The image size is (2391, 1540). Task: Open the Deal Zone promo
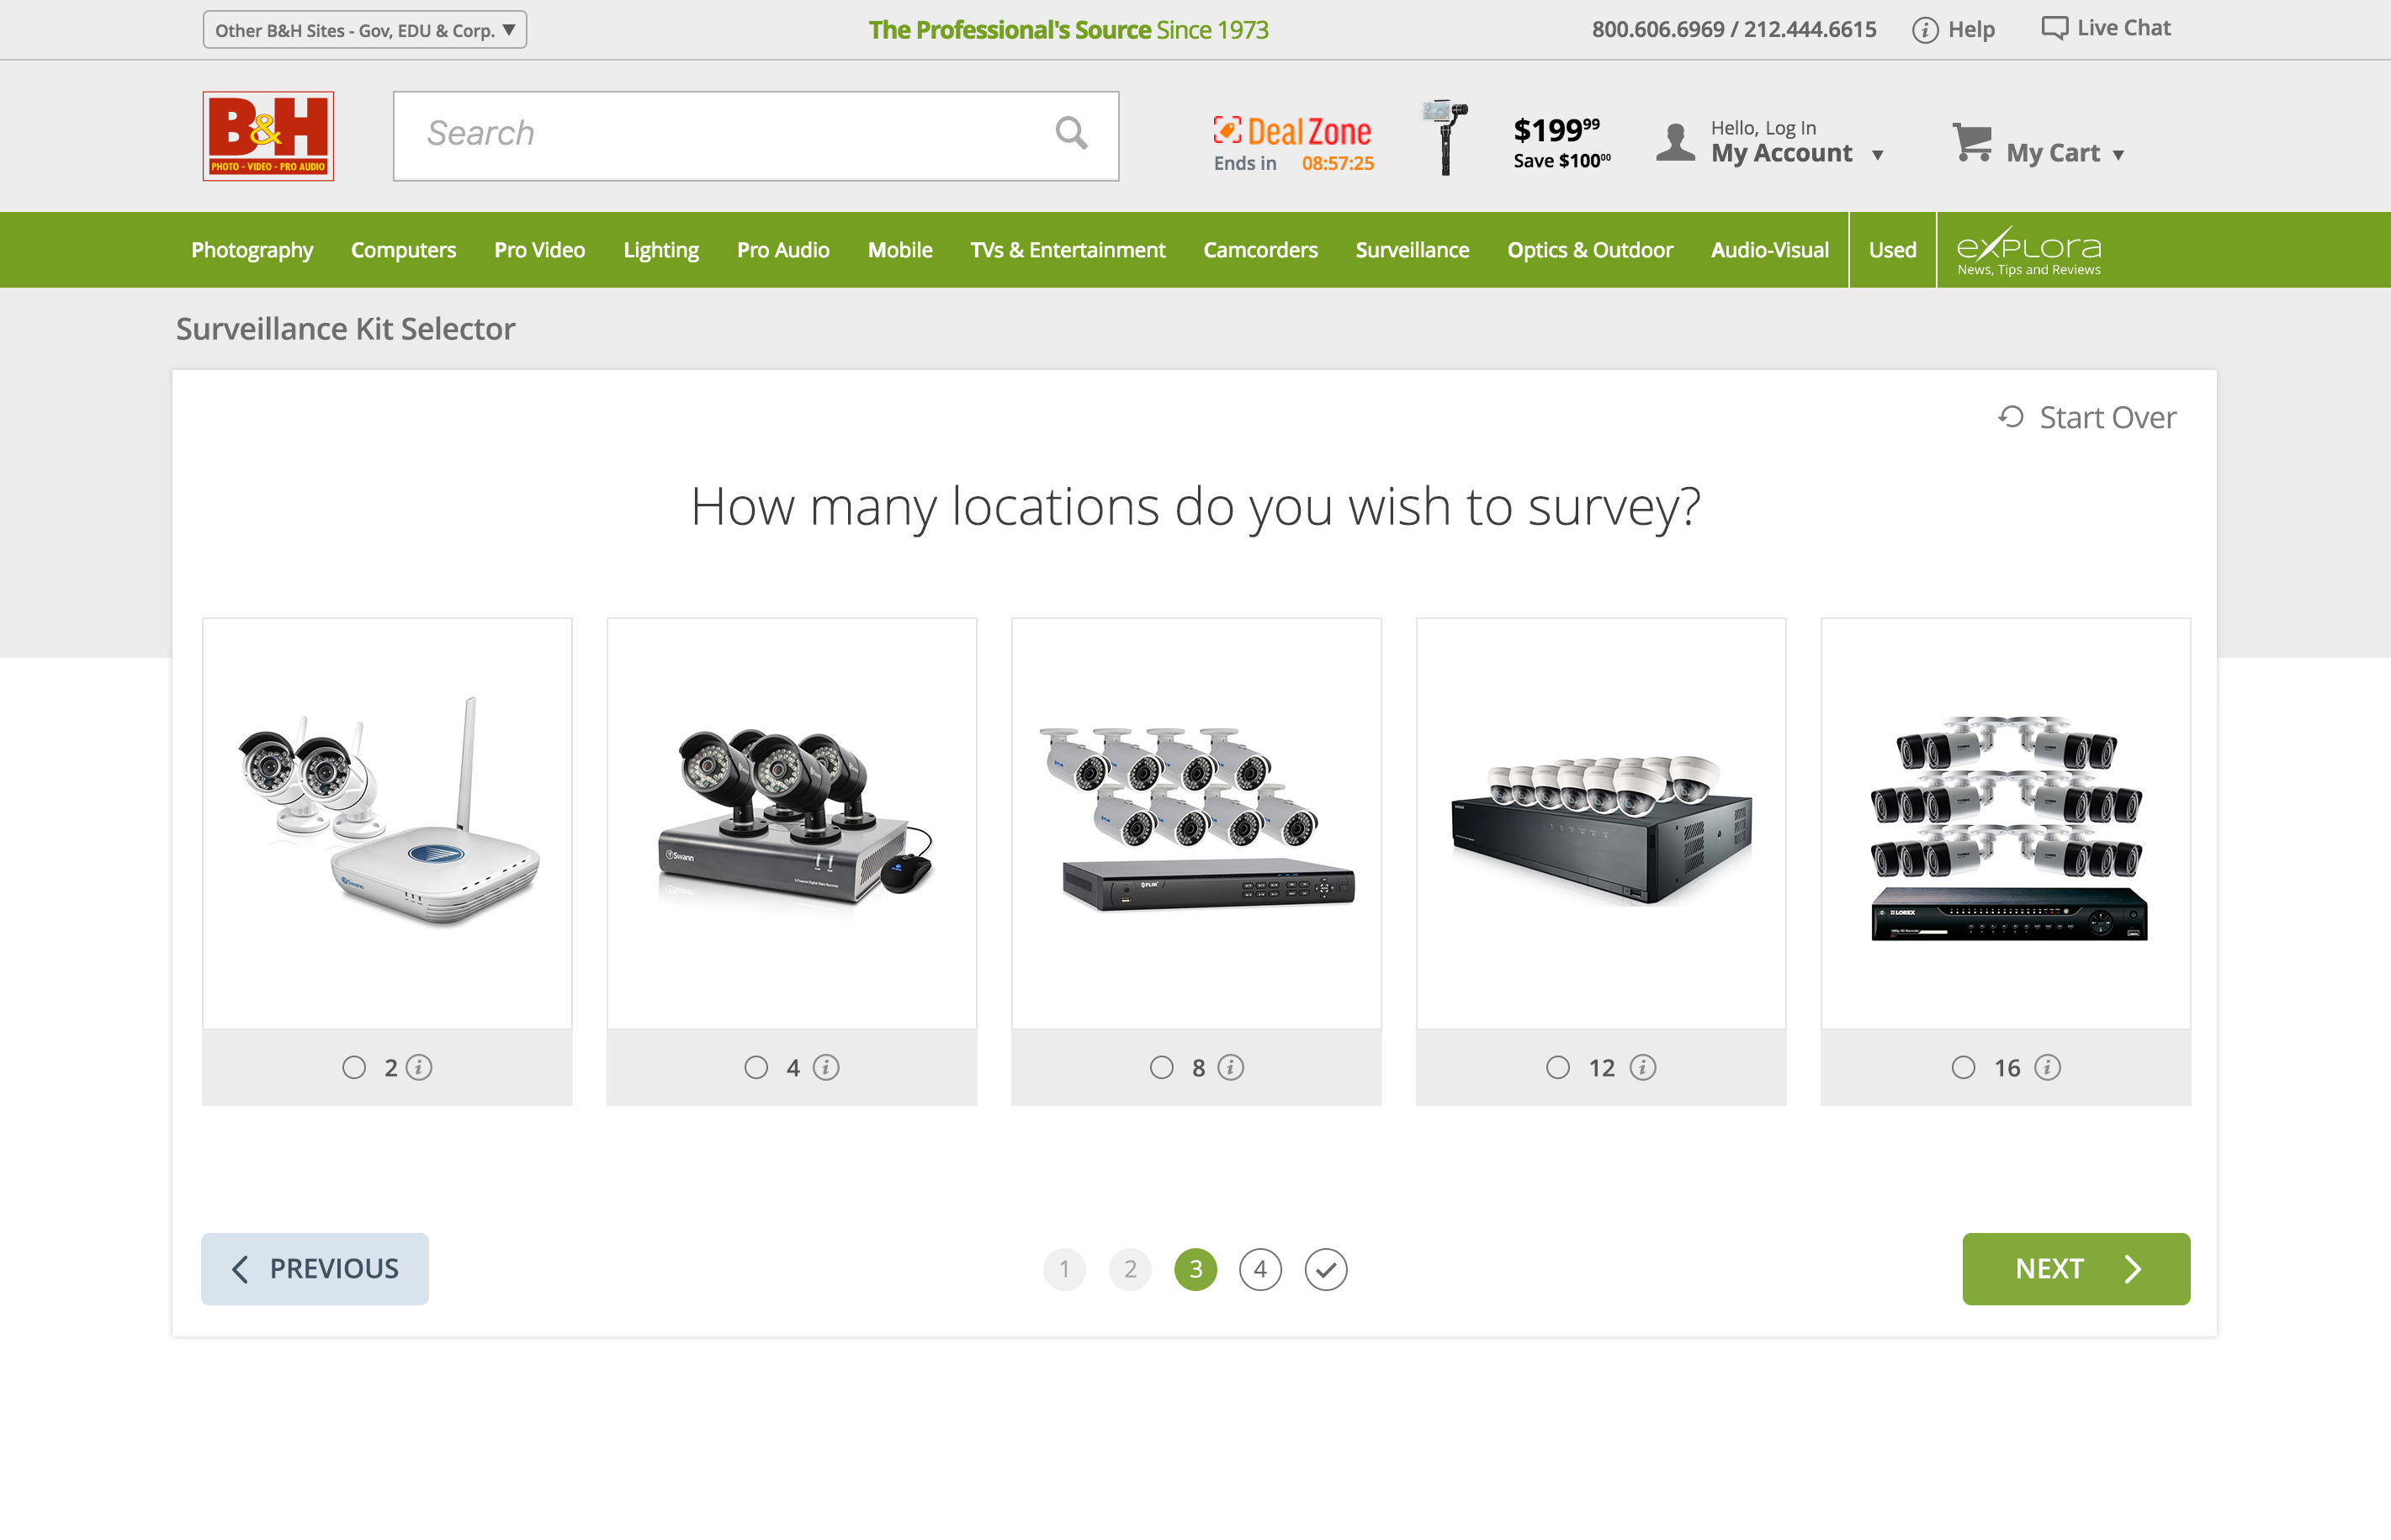pos(1292,132)
